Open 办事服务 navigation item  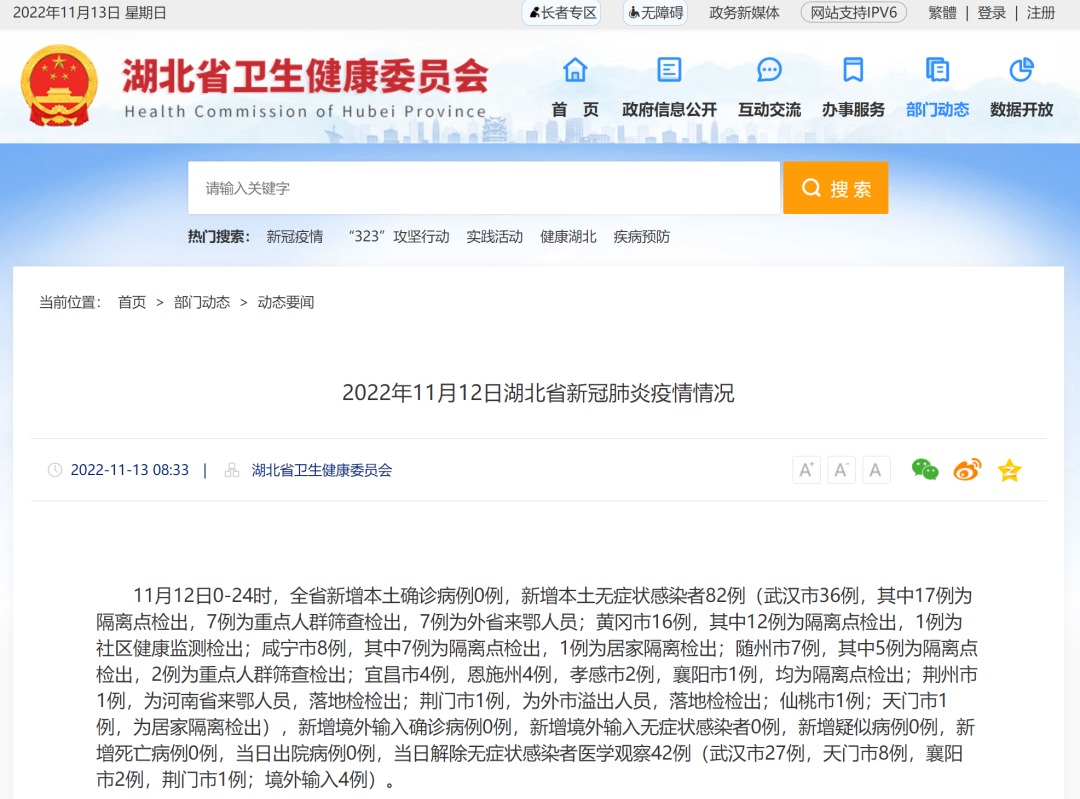coord(853,110)
